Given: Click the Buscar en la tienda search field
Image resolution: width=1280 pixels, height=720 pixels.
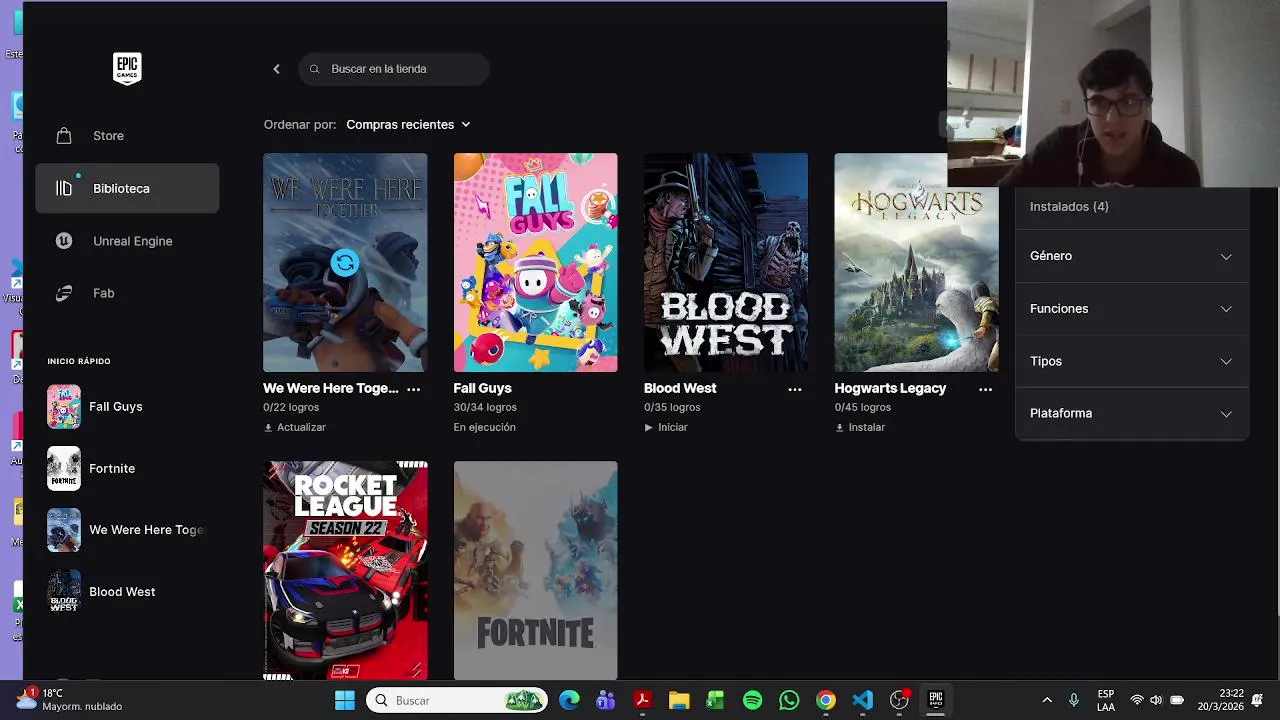Looking at the screenshot, I should coord(394,69).
